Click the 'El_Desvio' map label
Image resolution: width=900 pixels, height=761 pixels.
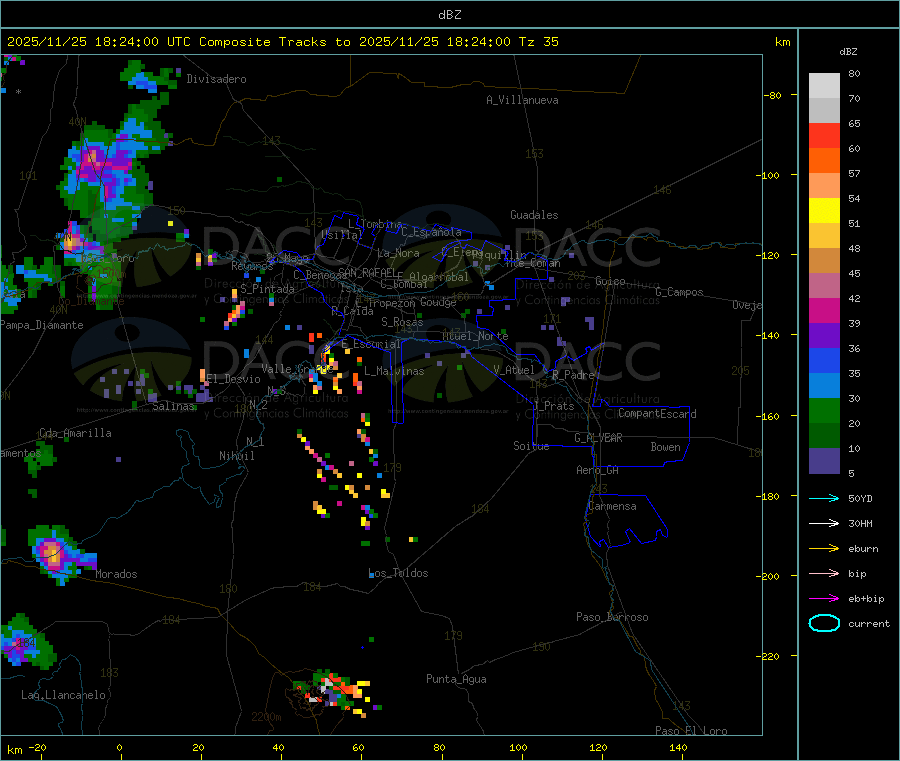point(234,379)
